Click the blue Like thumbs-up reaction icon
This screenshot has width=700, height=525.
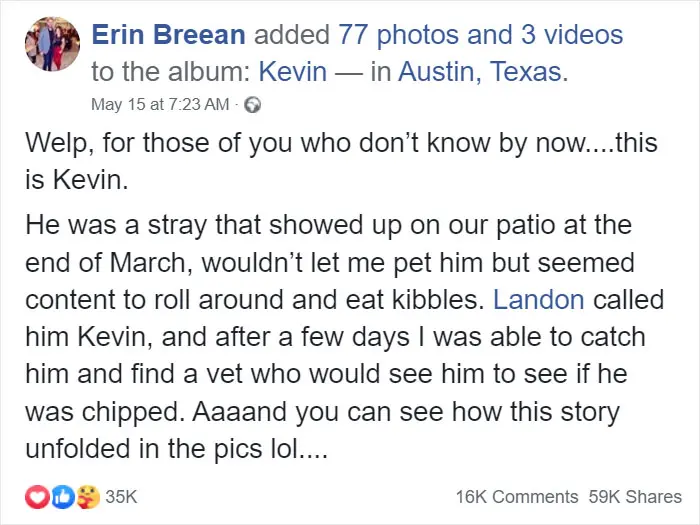[60, 496]
